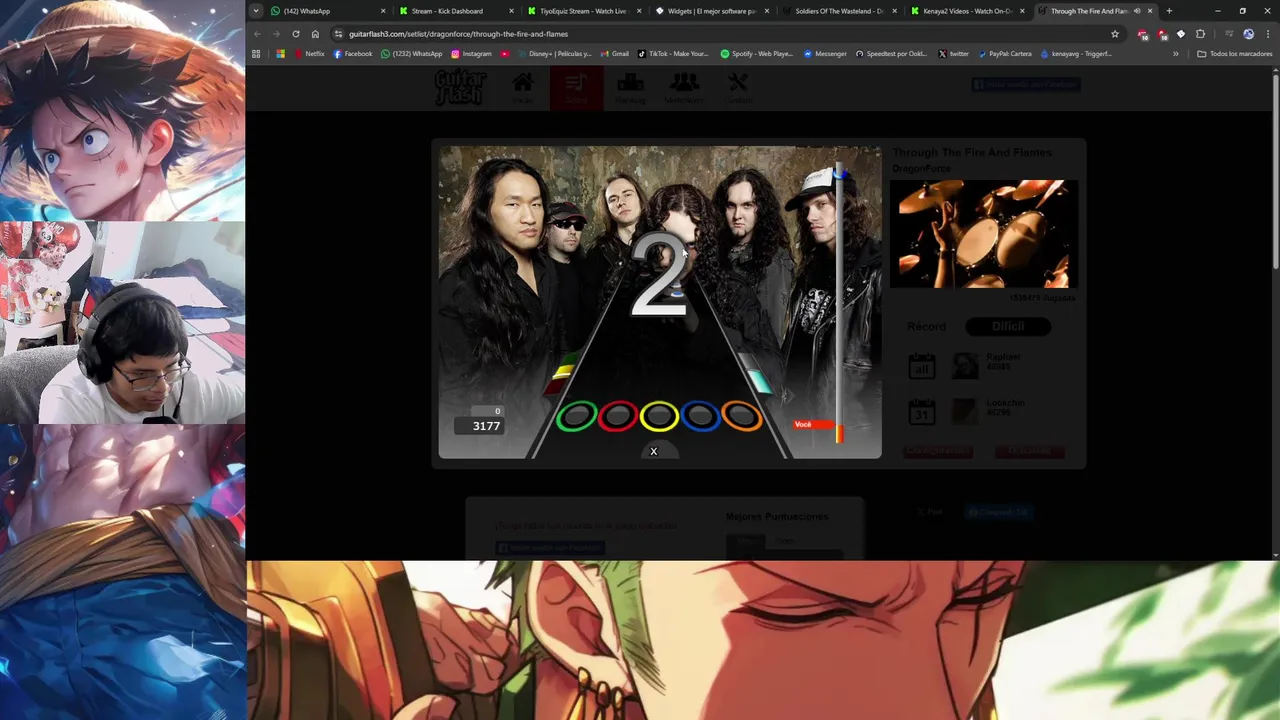This screenshot has width=1280, height=720.
Task: Open the twitter bookmark
Action: point(954,54)
